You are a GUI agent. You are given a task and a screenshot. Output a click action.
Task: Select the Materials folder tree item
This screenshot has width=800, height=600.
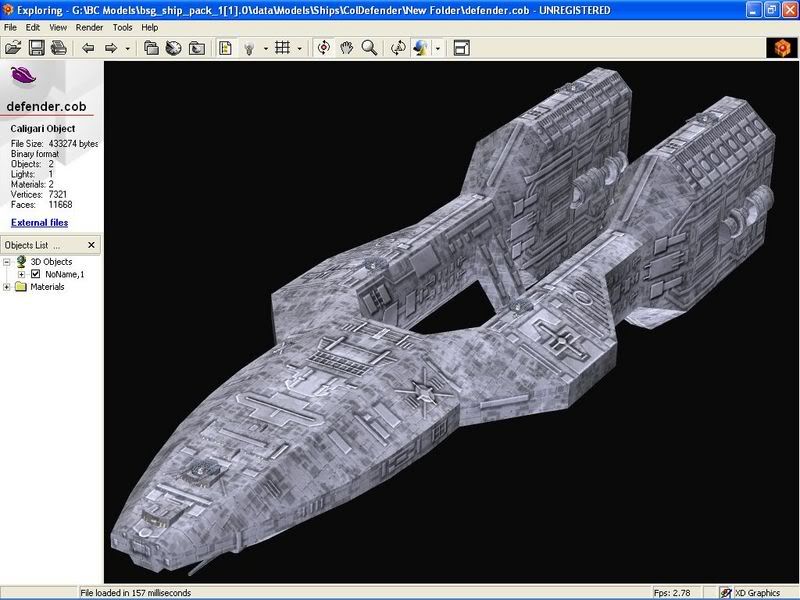(47, 287)
